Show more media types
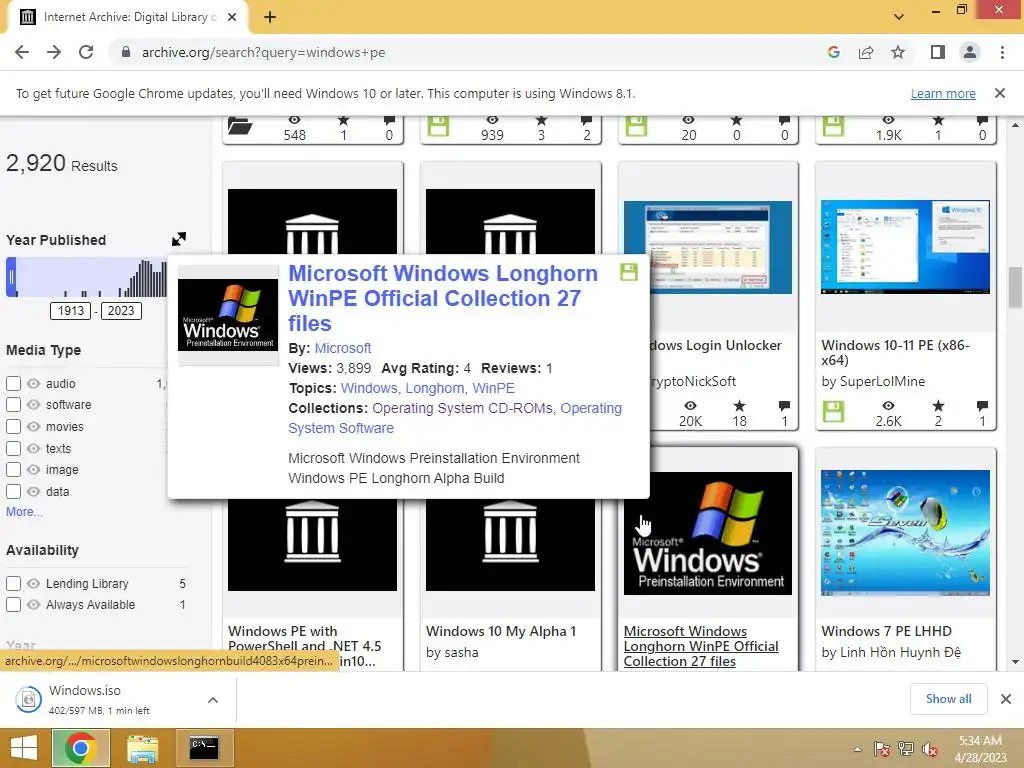Viewport: 1024px width, 768px height. pyautogui.click(x=24, y=512)
